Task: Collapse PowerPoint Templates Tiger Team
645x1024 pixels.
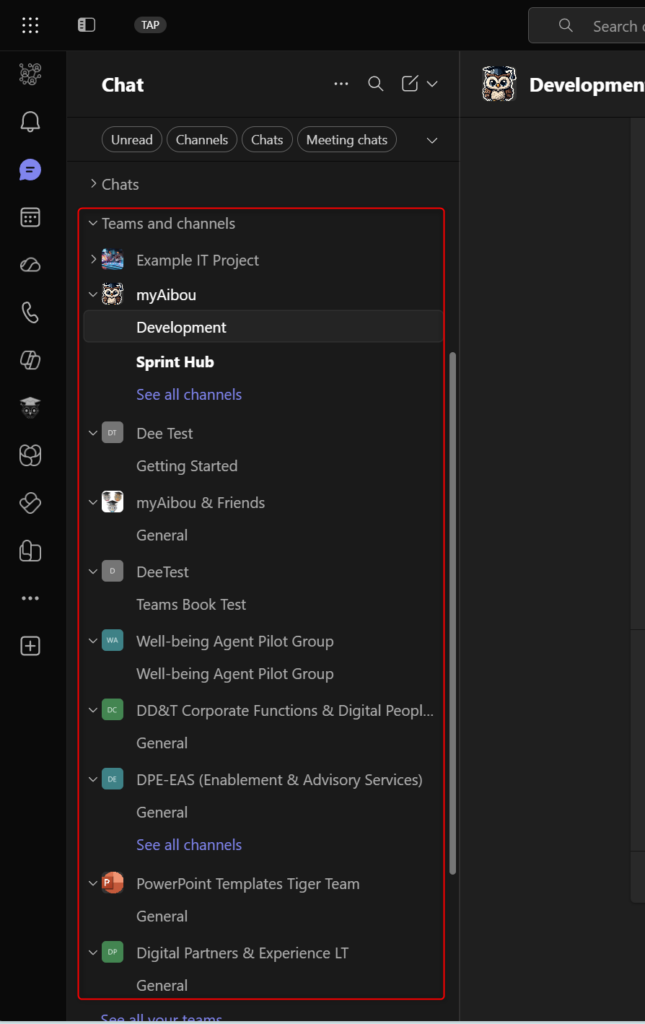Action: [93, 883]
